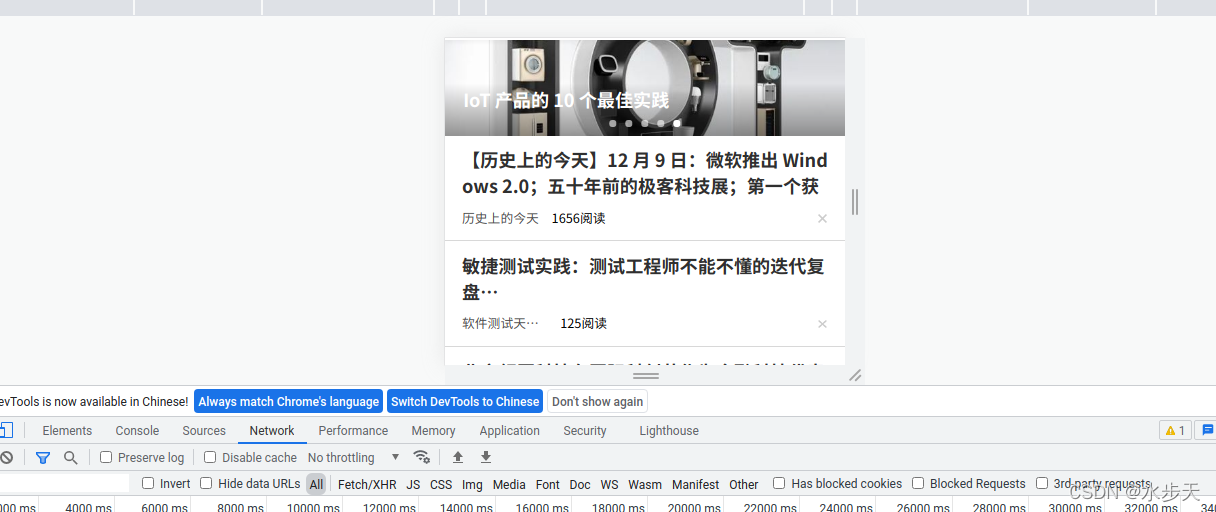
Task: Select the All request type filter
Action: [x=316, y=484]
